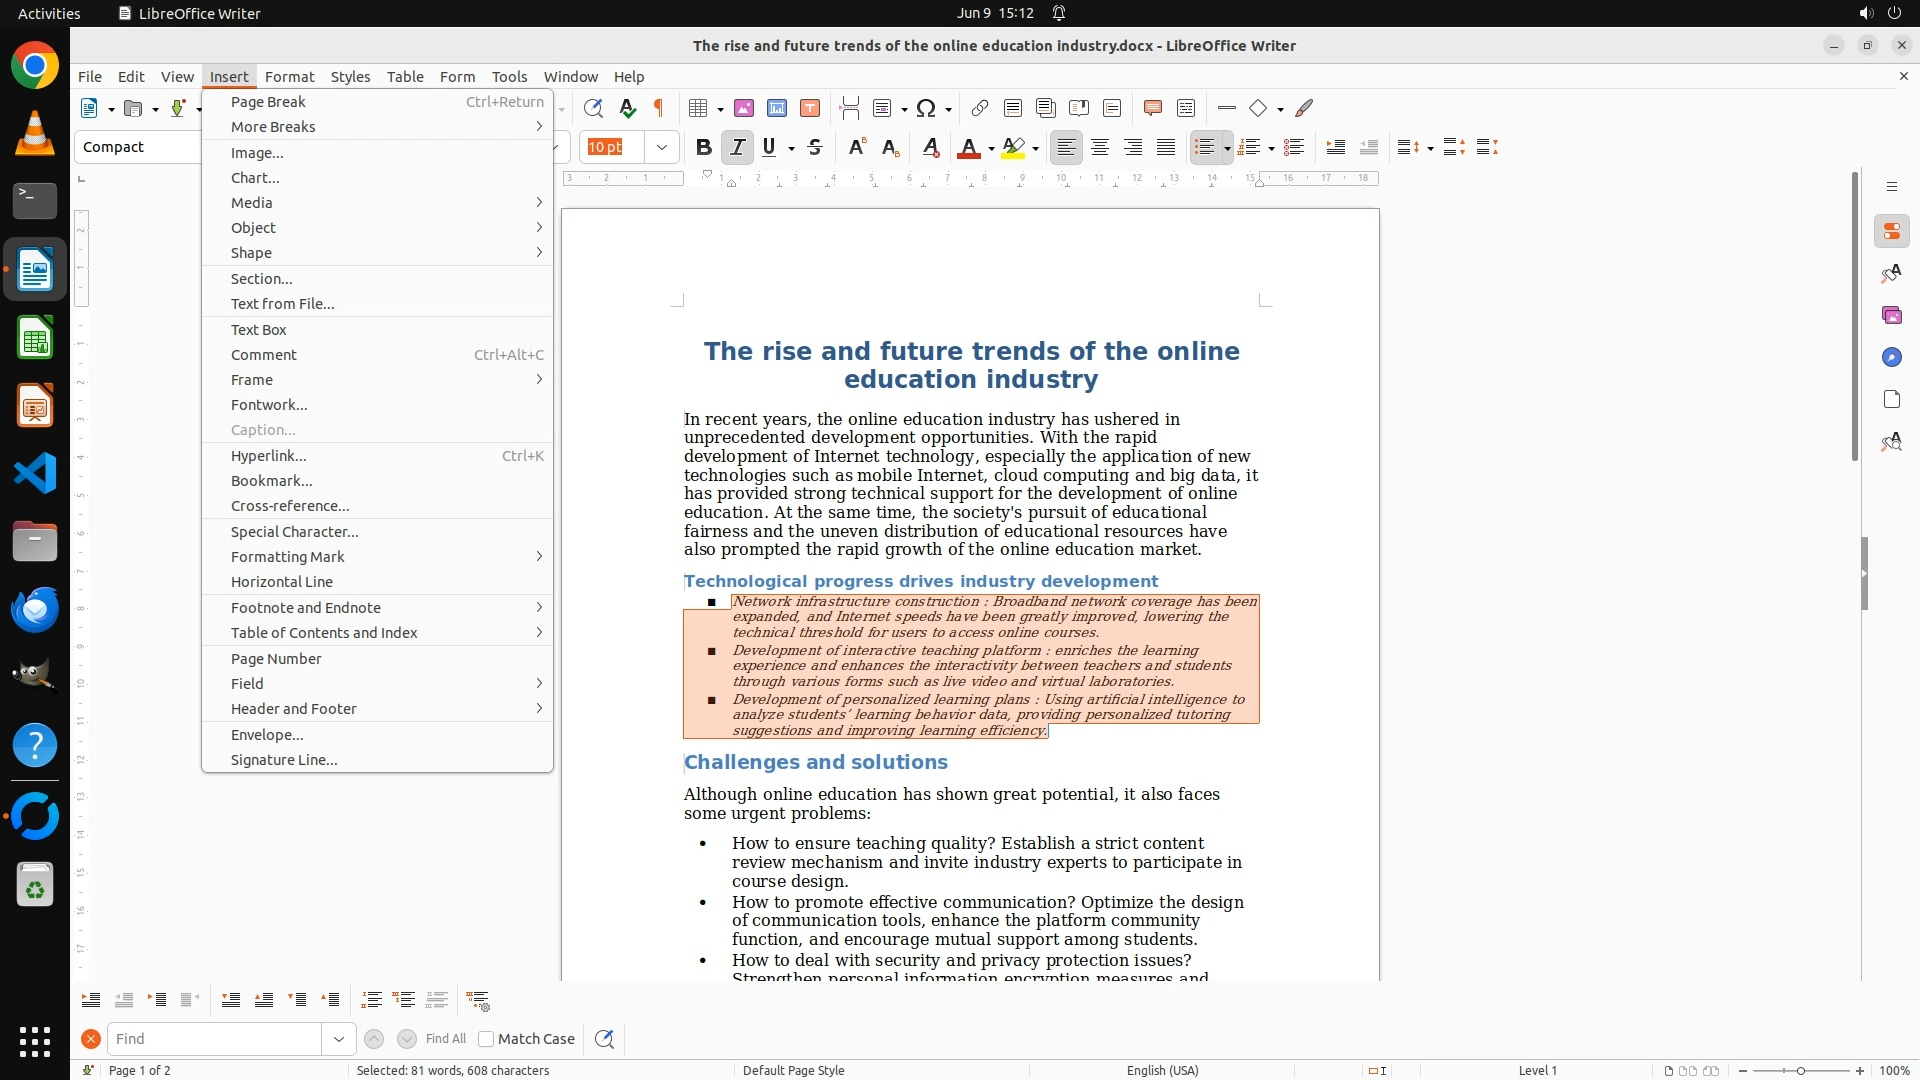
Task: Open the sidebar Gallery icon
Action: click(1891, 315)
